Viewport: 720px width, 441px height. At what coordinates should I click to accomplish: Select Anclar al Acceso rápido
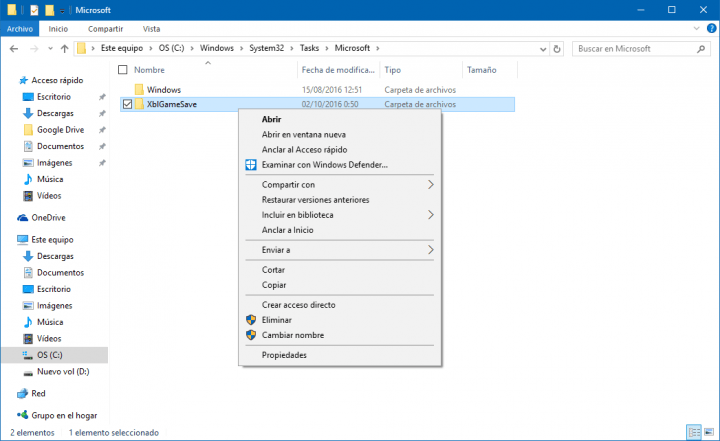pyautogui.click(x=304, y=150)
